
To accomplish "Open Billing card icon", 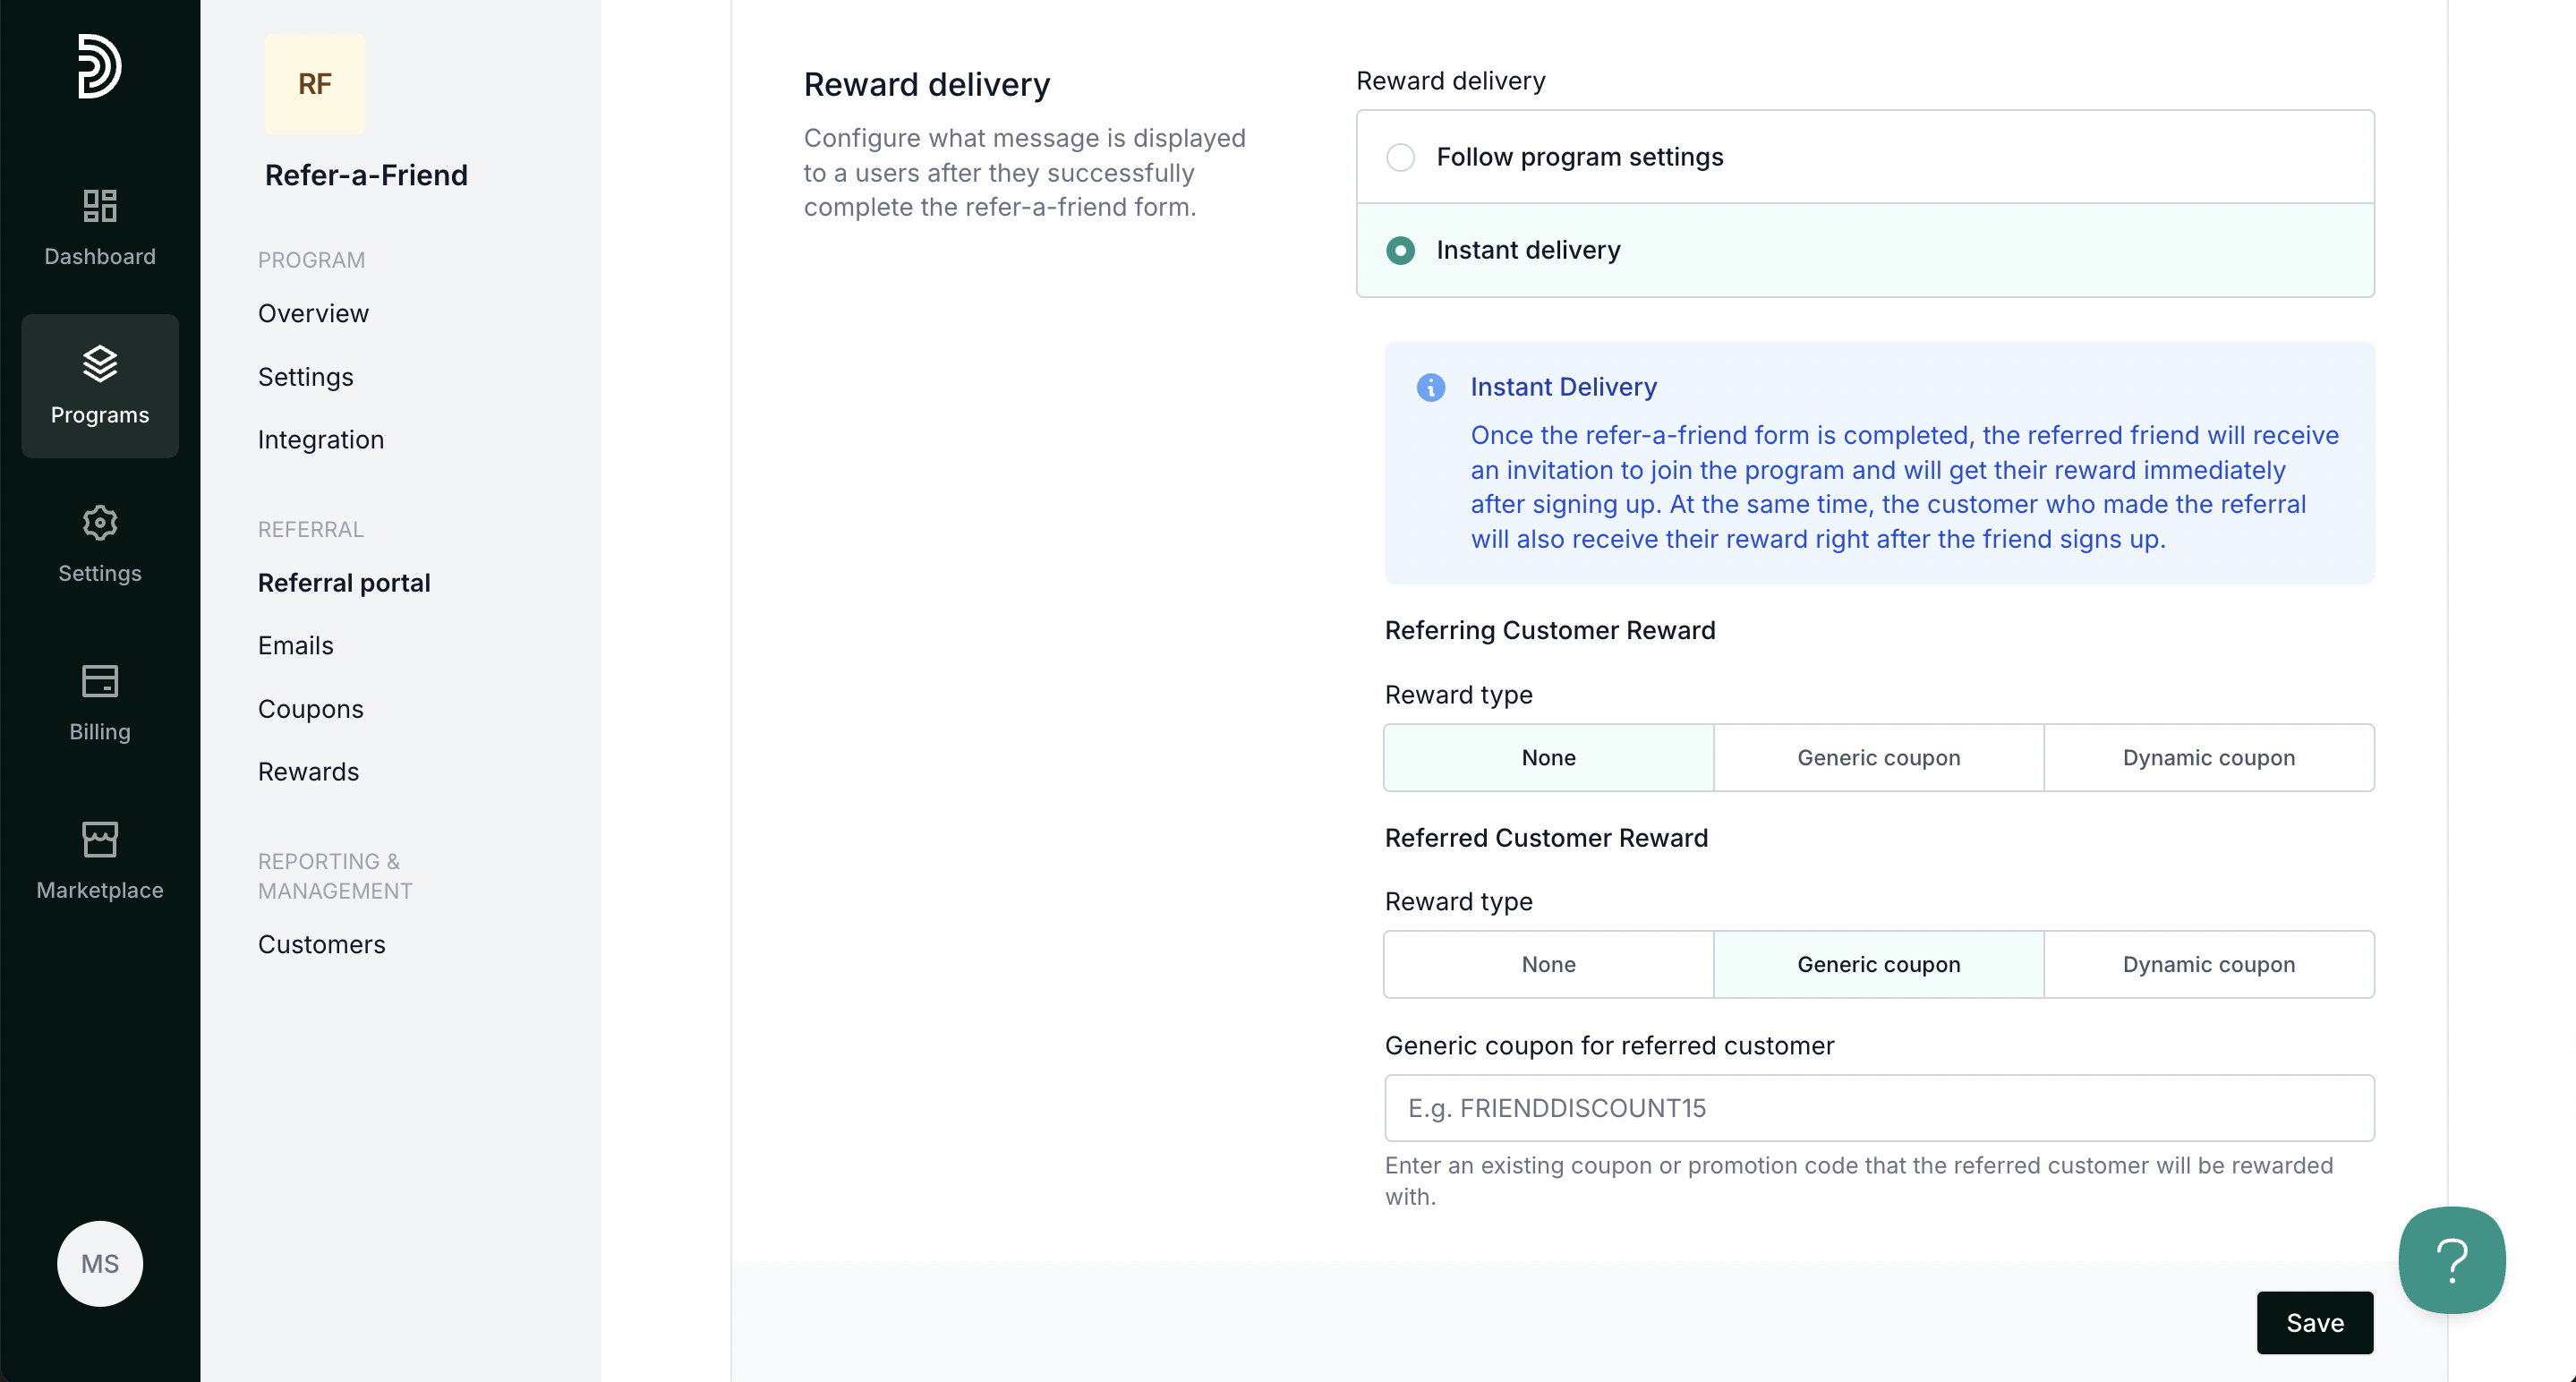I will tap(100, 681).
